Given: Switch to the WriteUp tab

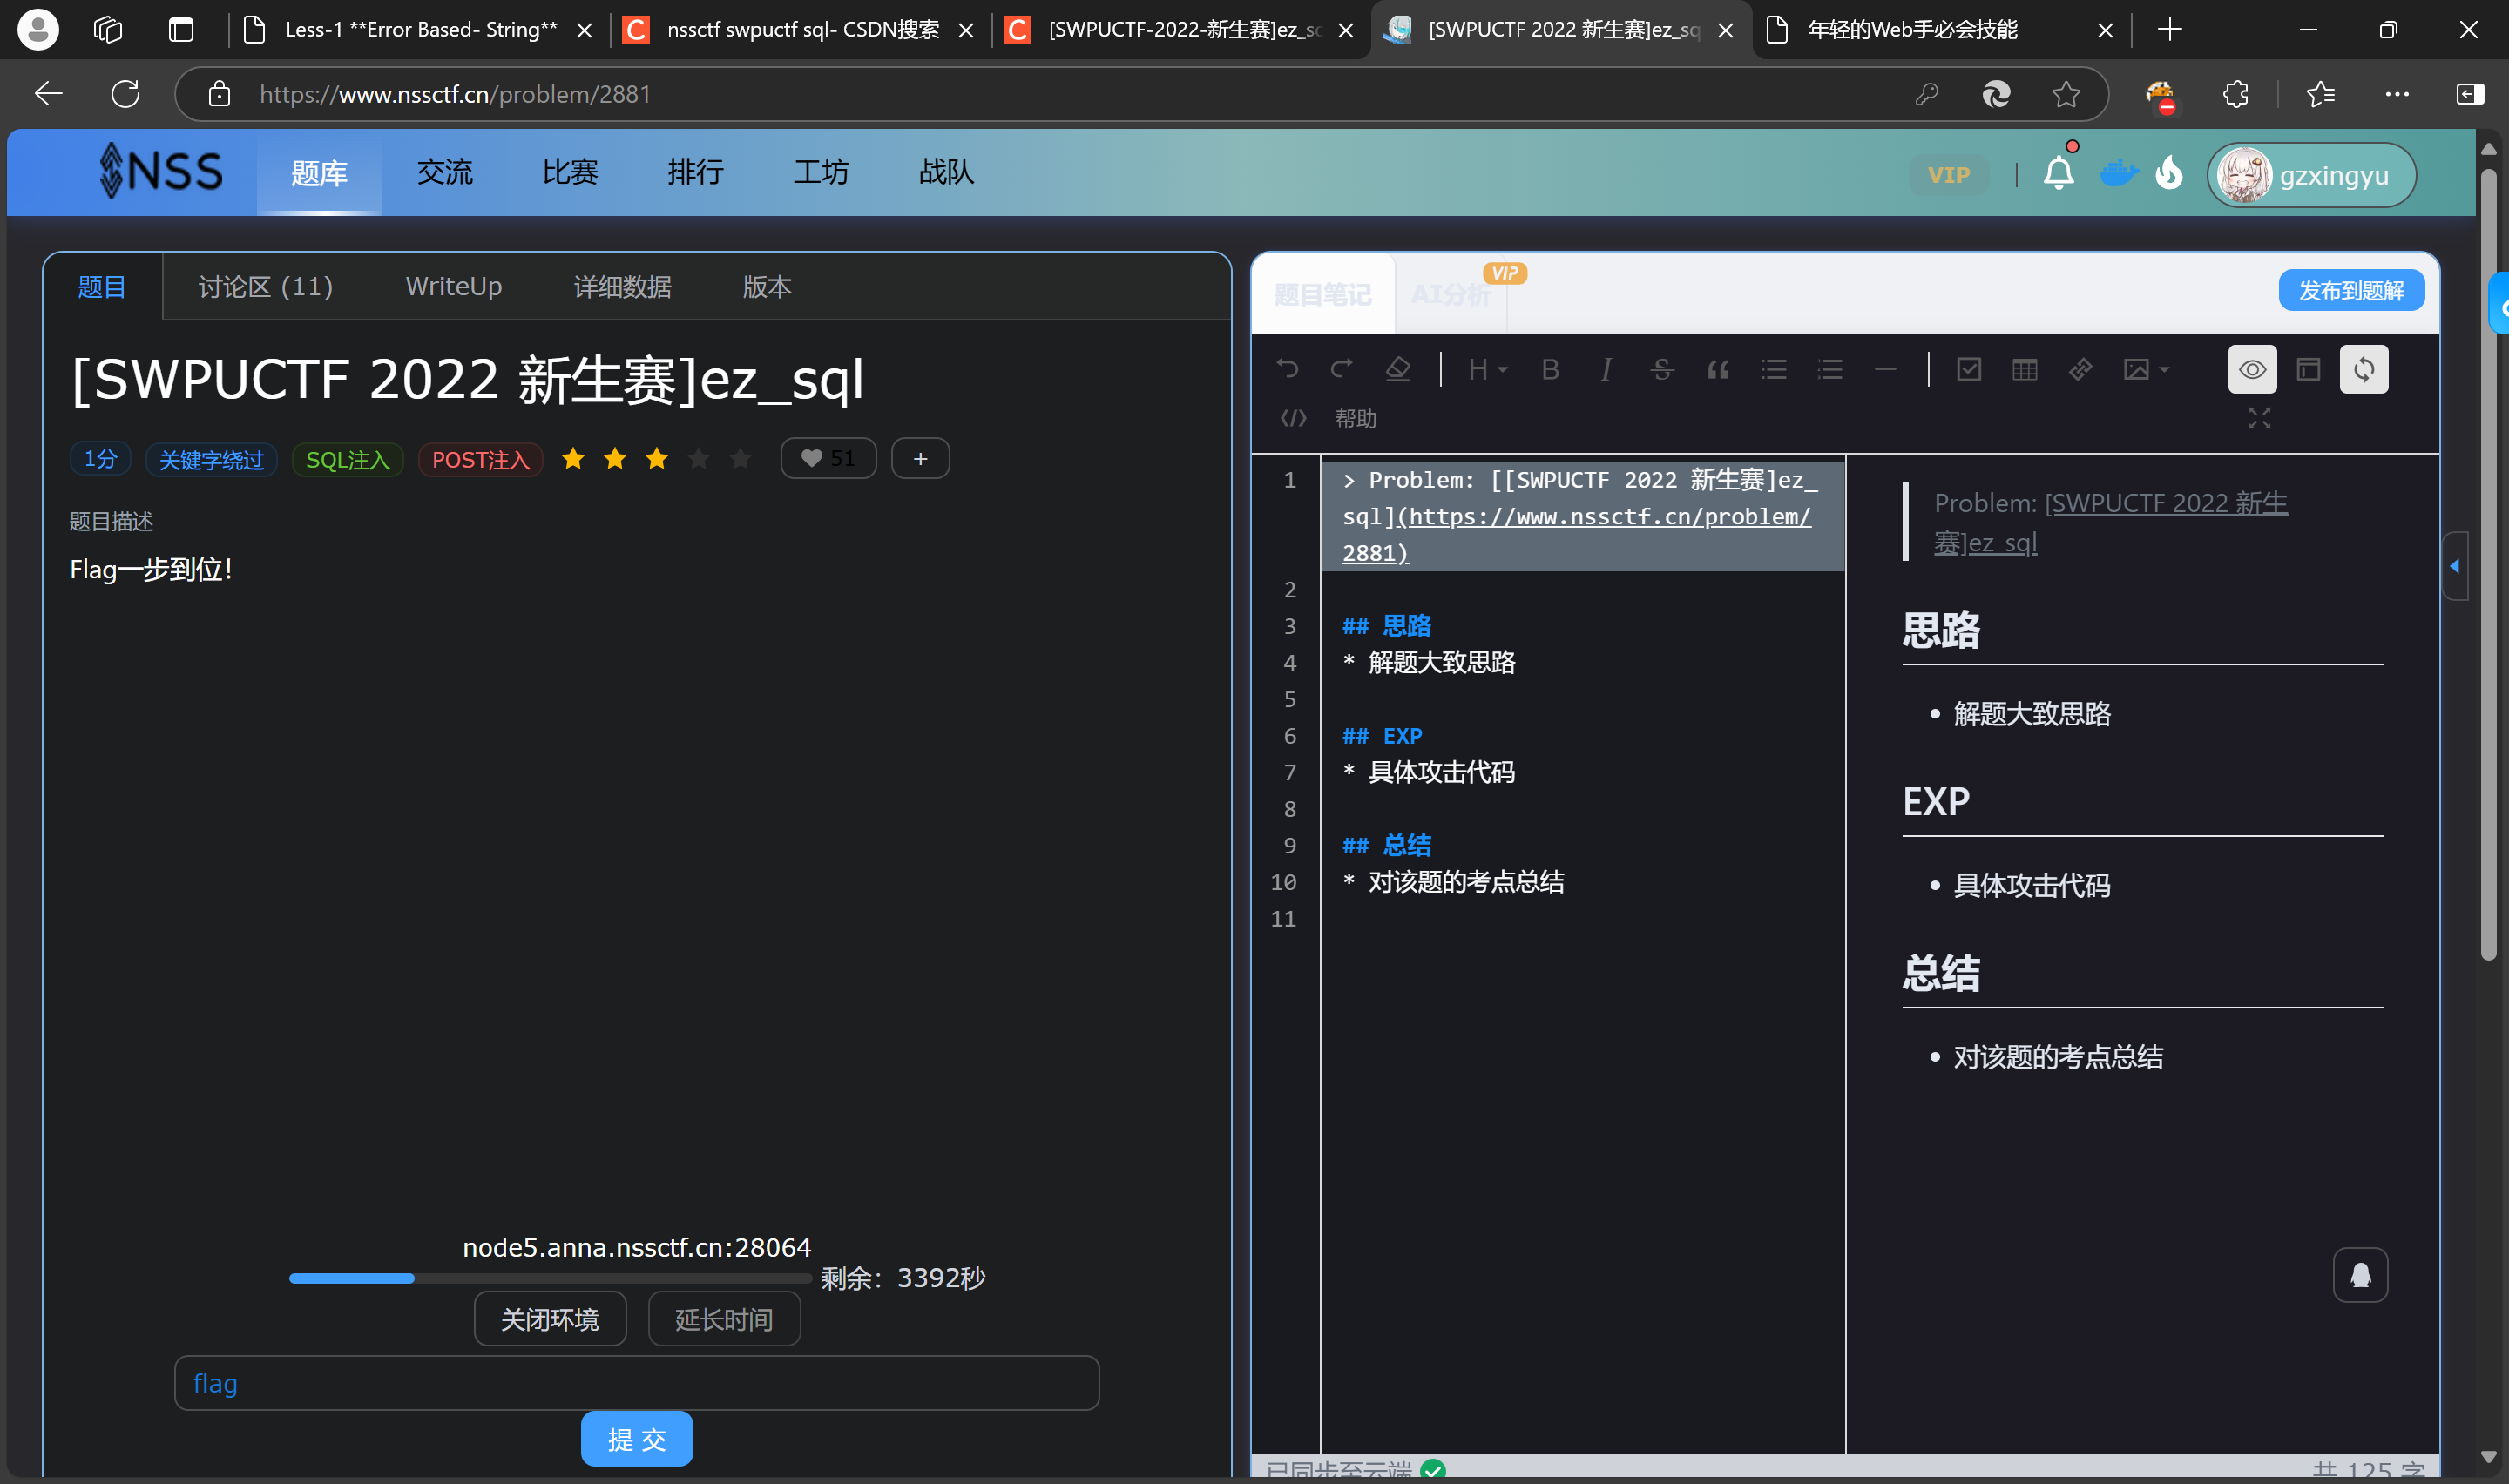Looking at the screenshot, I should pos(454,287).
